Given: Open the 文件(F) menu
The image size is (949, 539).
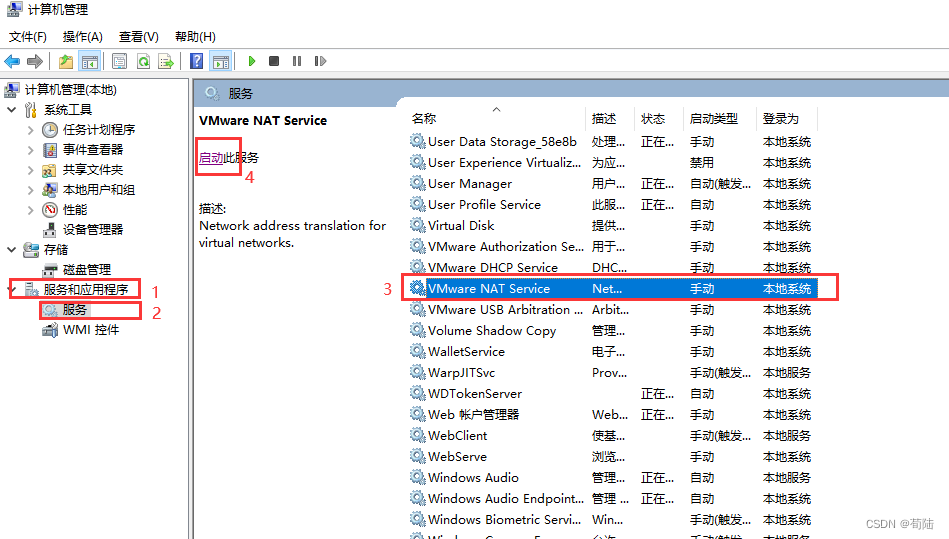Looking at the screenshot, I should (x=28, y=37).
